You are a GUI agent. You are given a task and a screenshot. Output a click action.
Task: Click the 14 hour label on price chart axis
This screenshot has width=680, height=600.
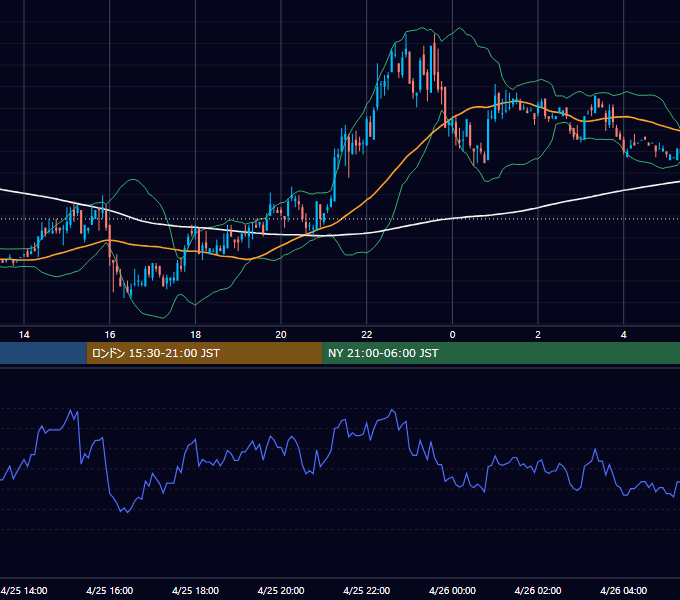(24, 335)
